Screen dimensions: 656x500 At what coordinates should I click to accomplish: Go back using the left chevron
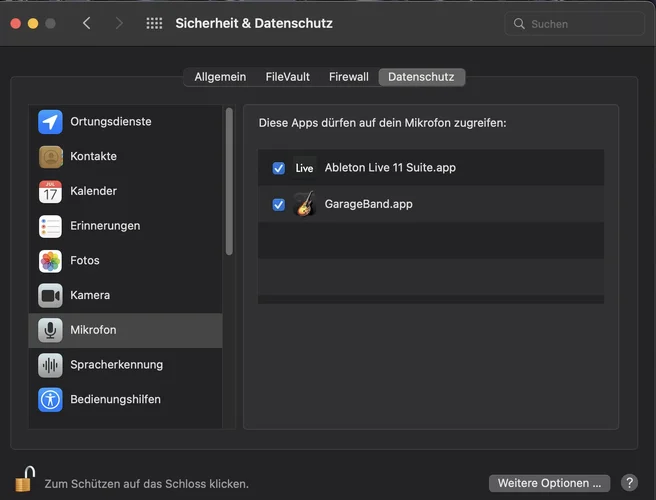87,23
